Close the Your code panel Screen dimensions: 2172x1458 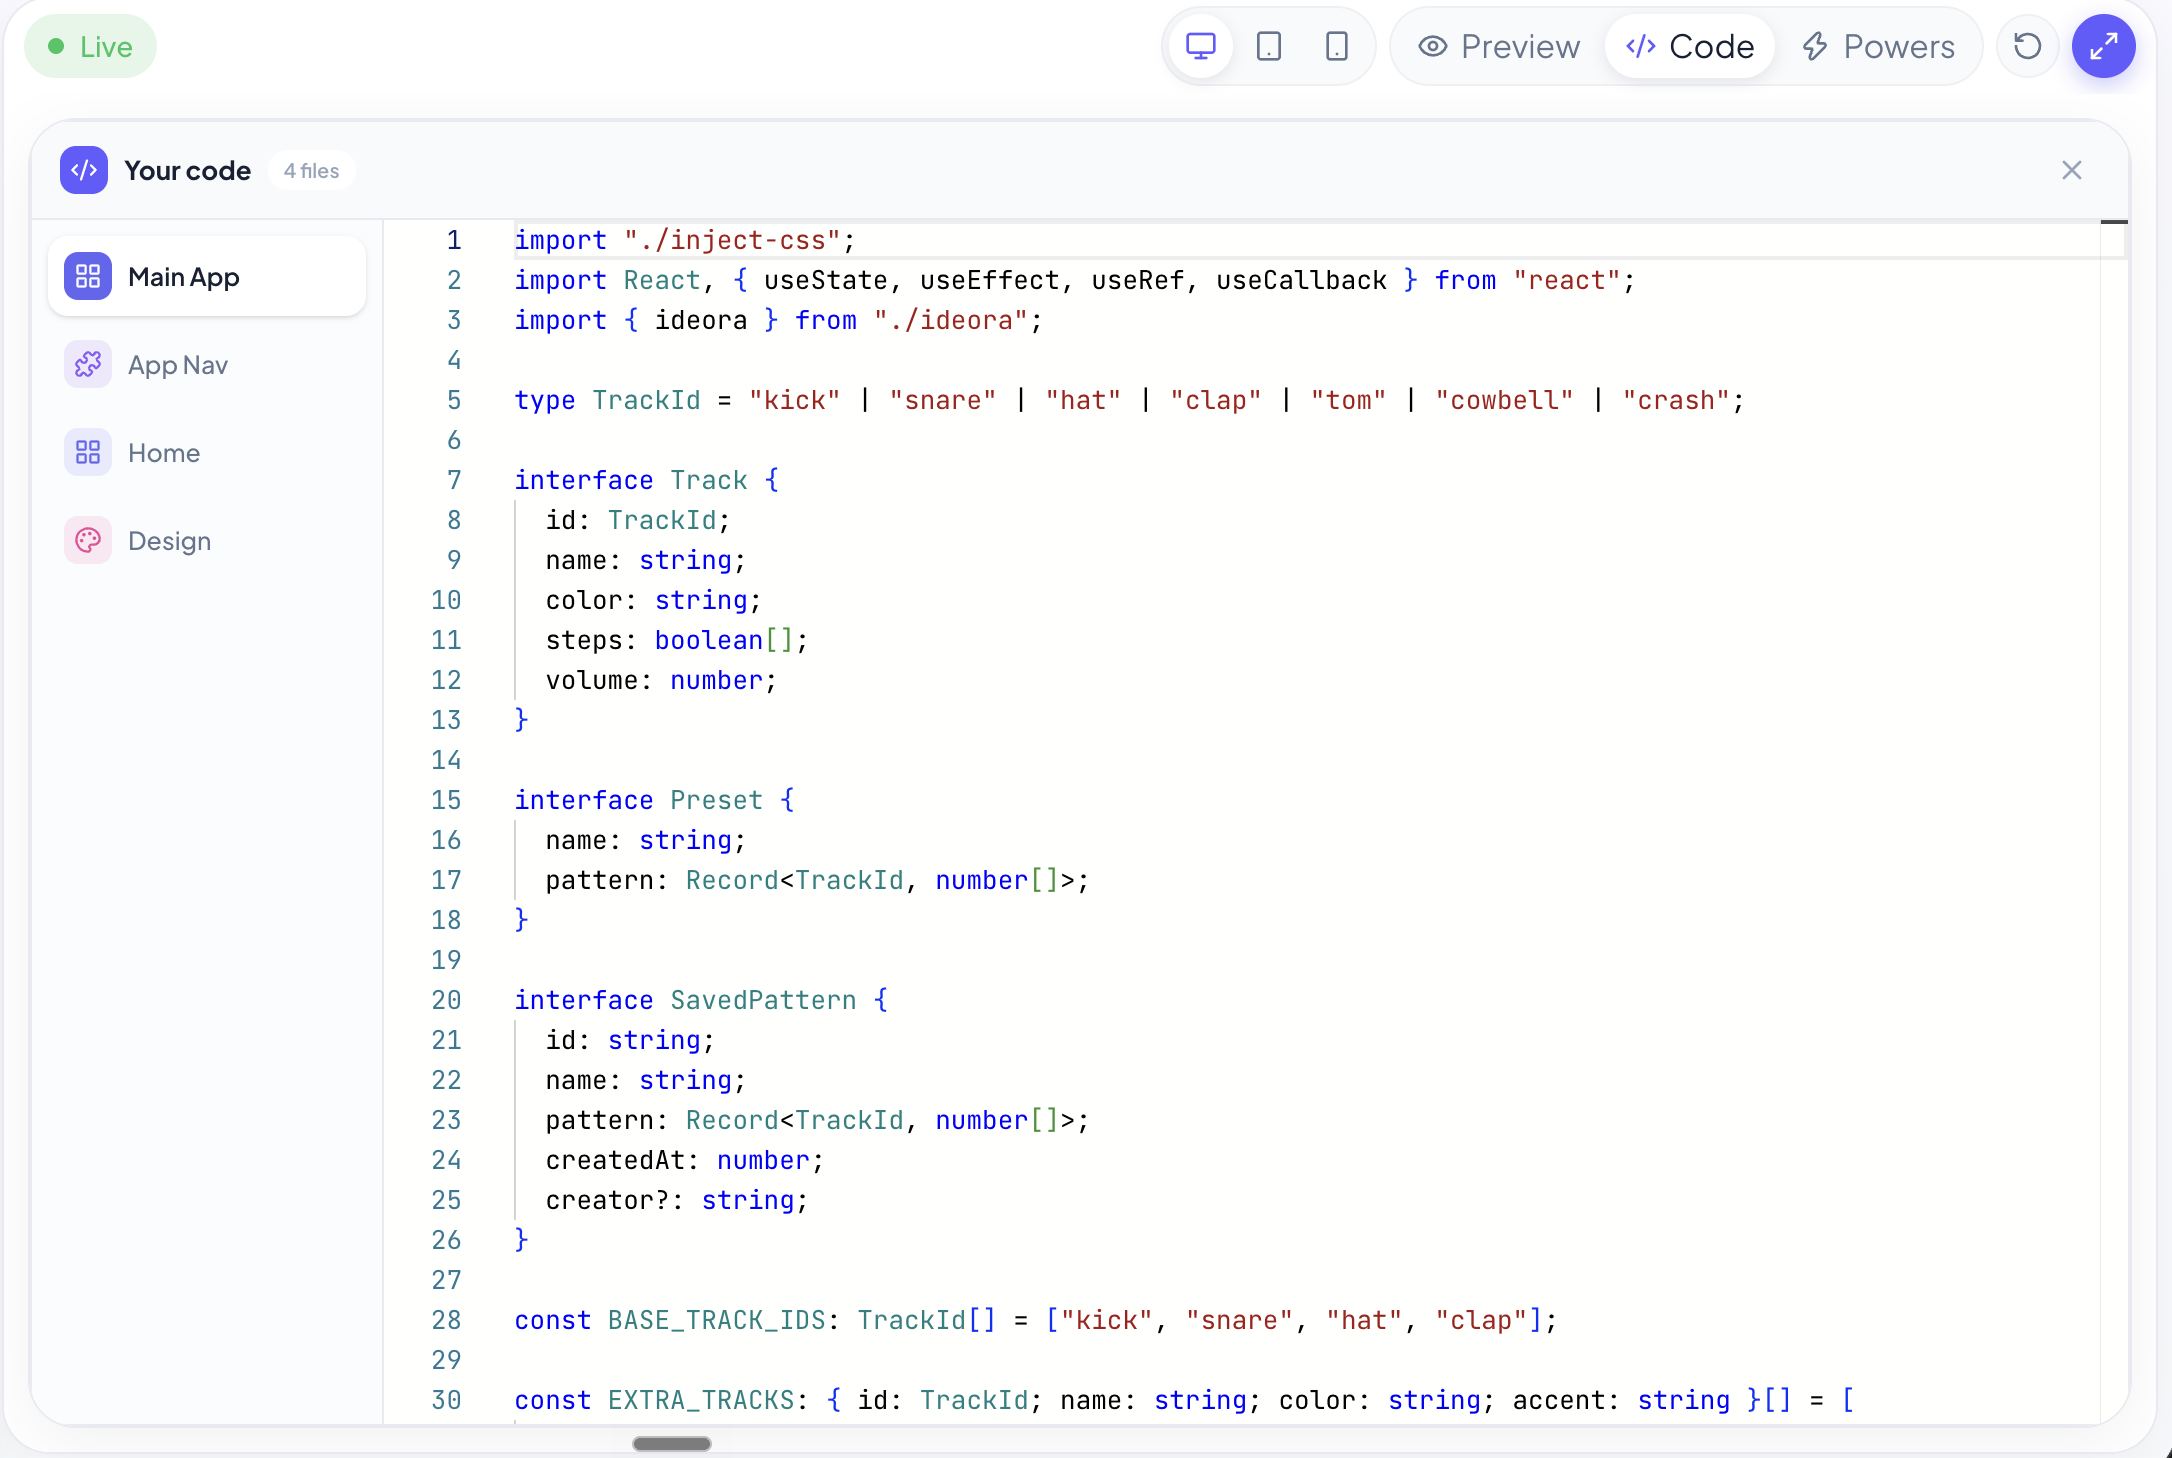pyautogui.click(x=2071, y=171)
